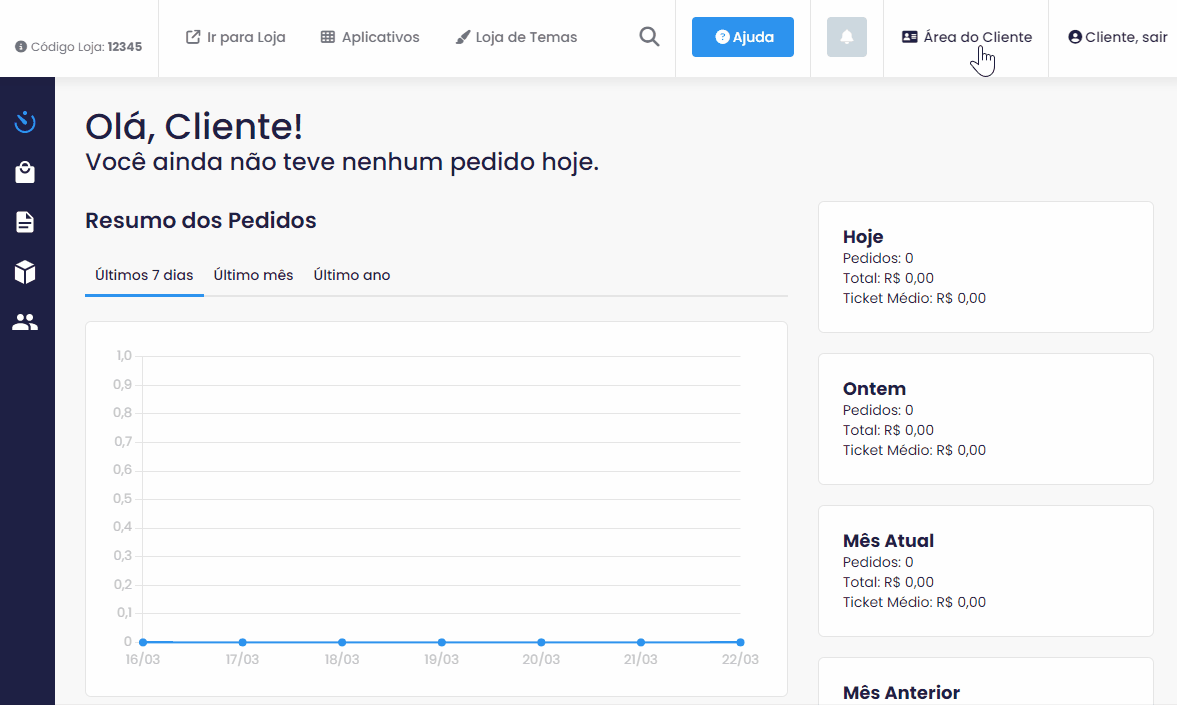Open Loja de Temas
The image size is (1177, 705).
coord(516,37)
